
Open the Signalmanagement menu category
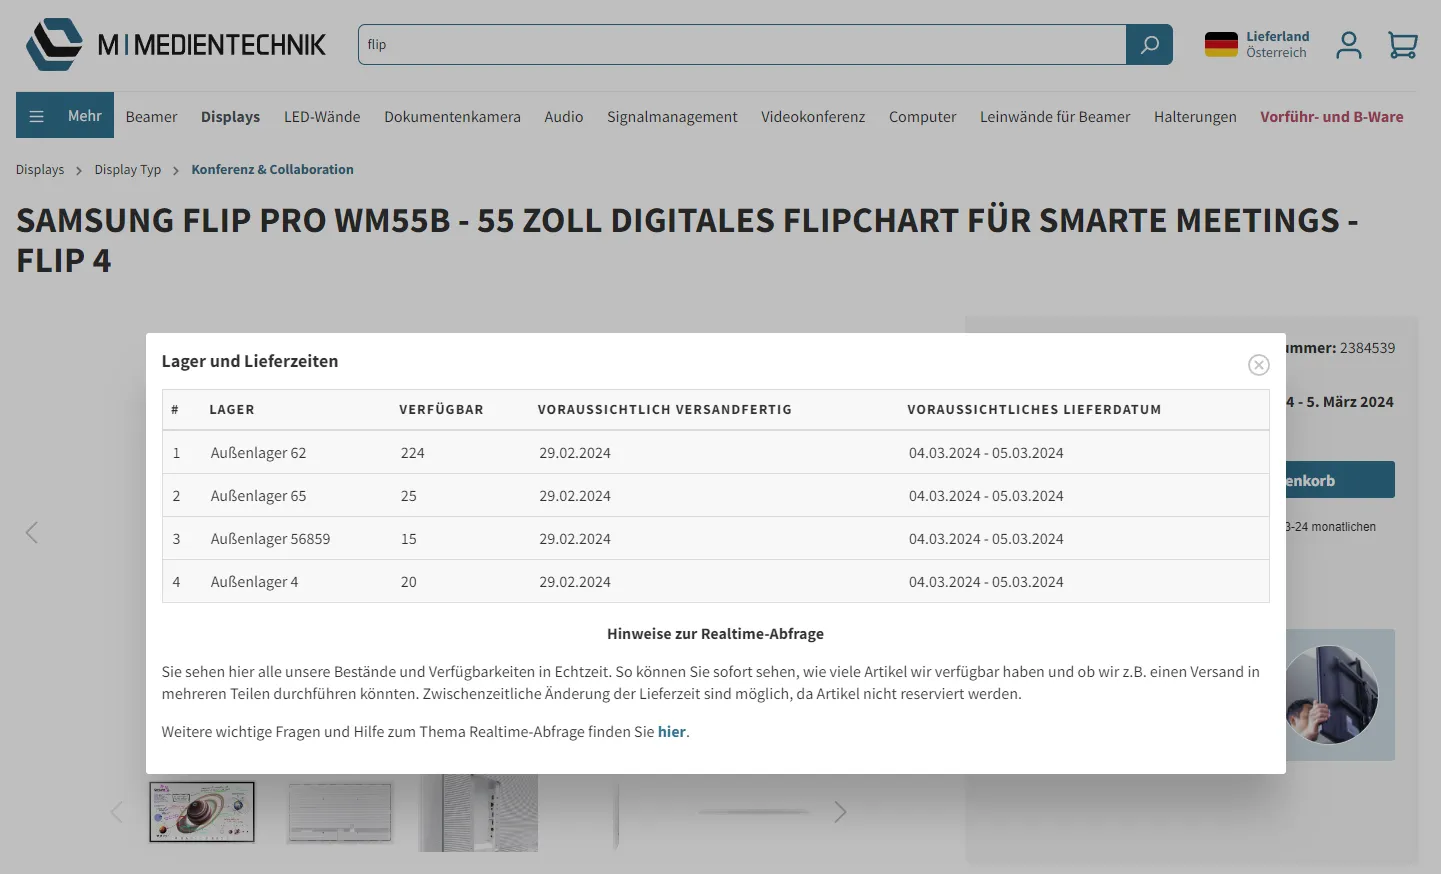click(672, 117)
